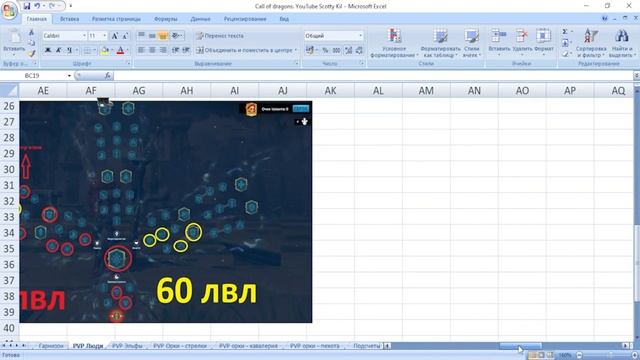Decrease the cell indent
The image size is (640, 360).
tap(176, 50)
